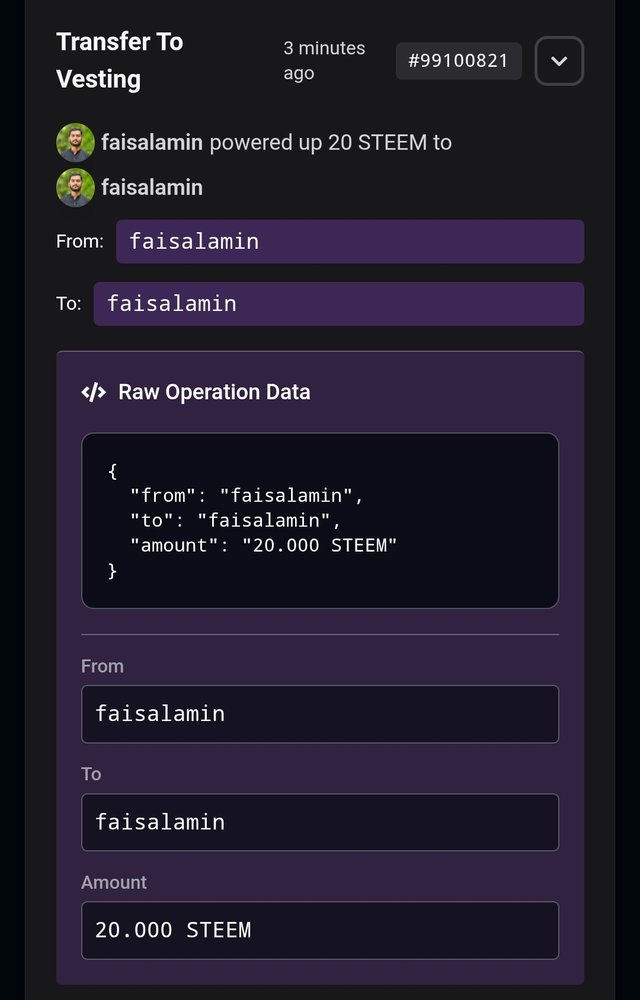Open the block #99100821 badge
The height and width of the screenshot is (1000, 640).
[x=458, y=61]
